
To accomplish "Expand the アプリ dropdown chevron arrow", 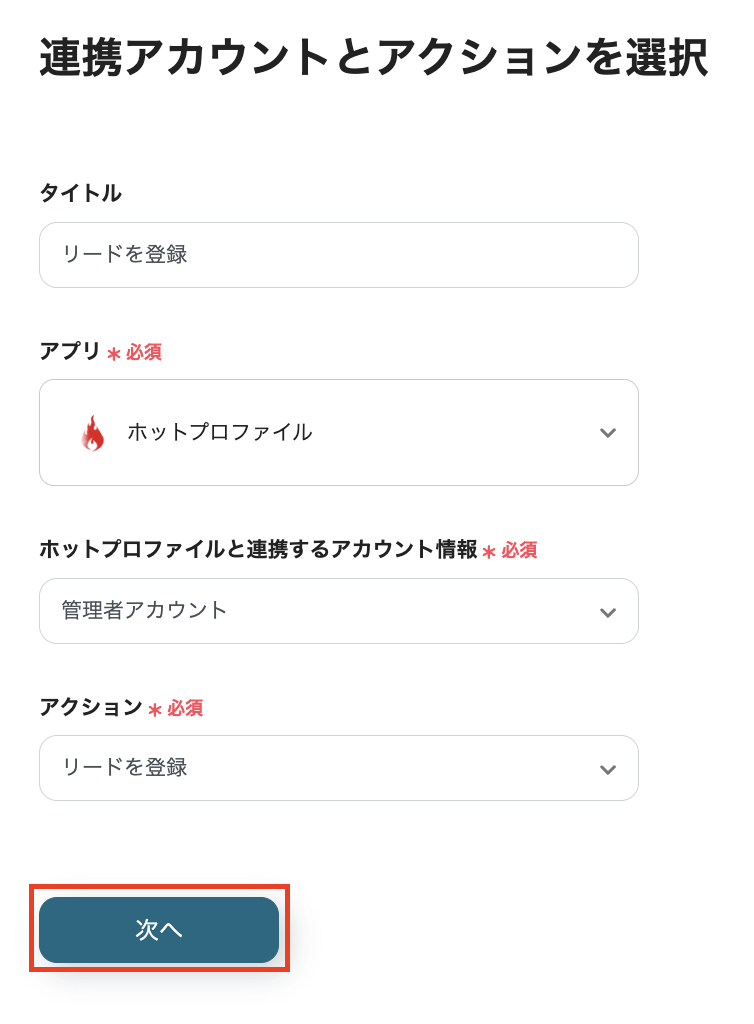I will point(607,433).
